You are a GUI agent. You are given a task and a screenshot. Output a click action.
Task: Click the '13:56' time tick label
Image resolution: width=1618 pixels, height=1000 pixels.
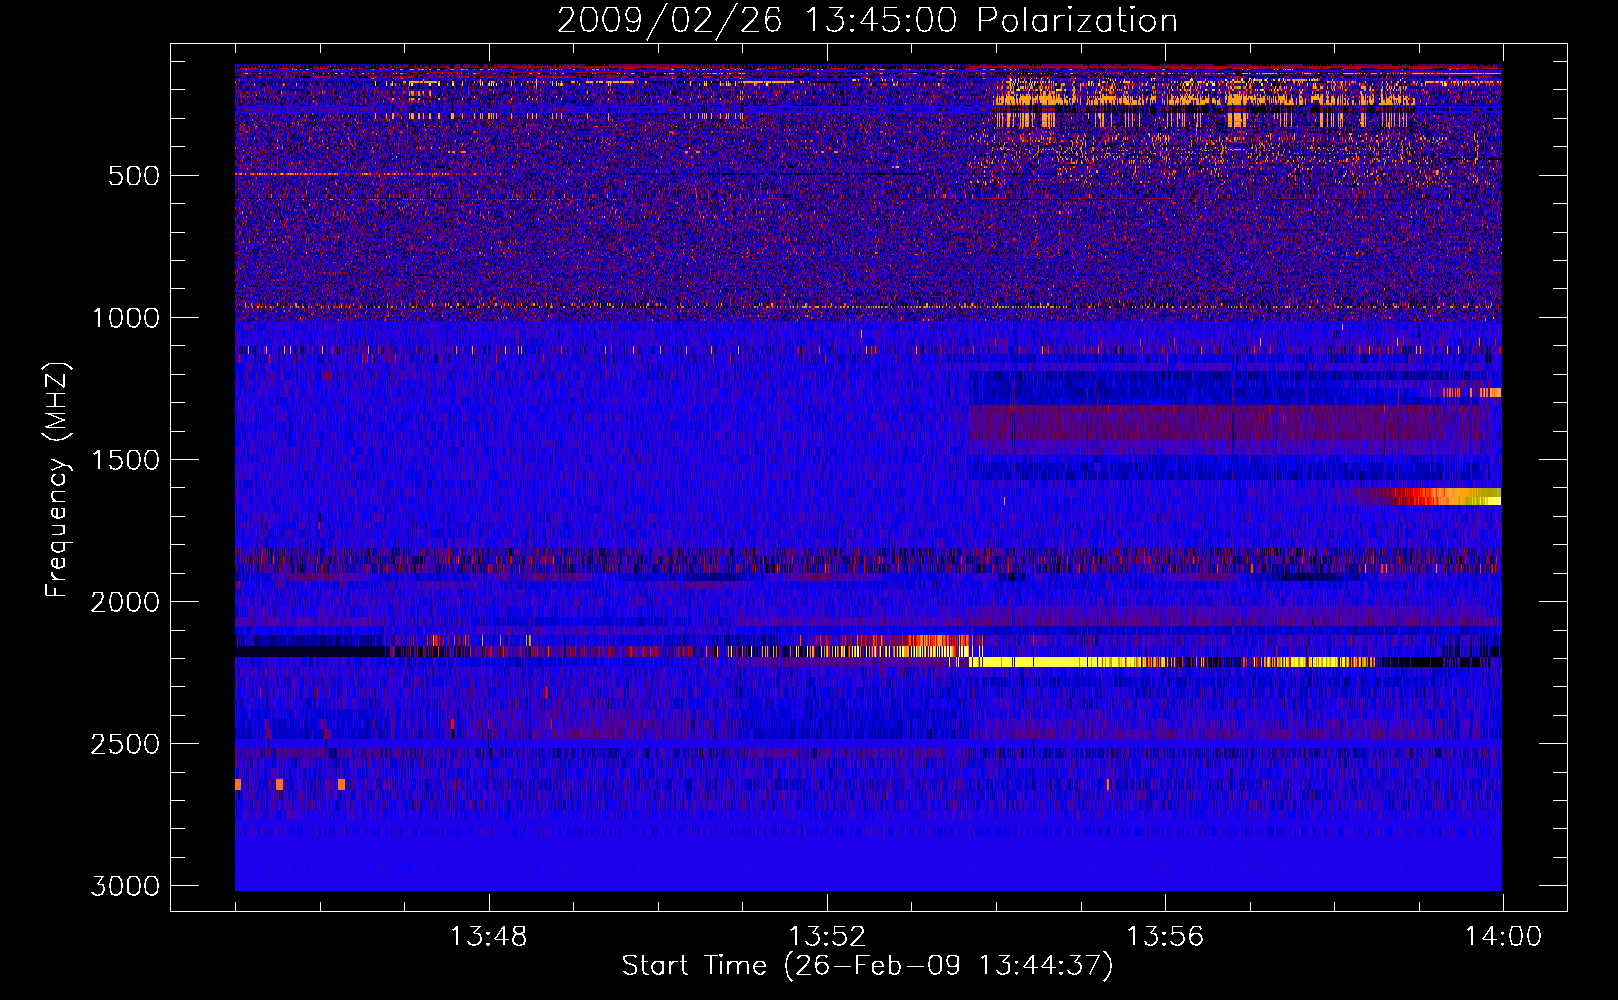tap(1164, 937)
